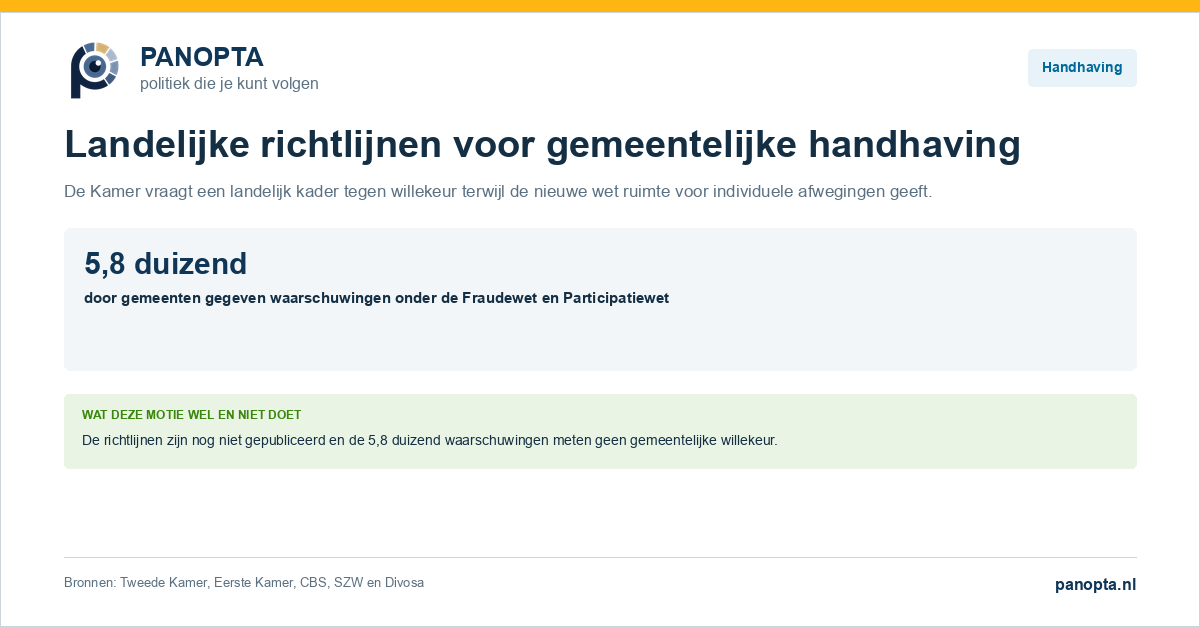Click the grey statistics card
This screenshot has height=627, width=1200.
pos(600,299)
